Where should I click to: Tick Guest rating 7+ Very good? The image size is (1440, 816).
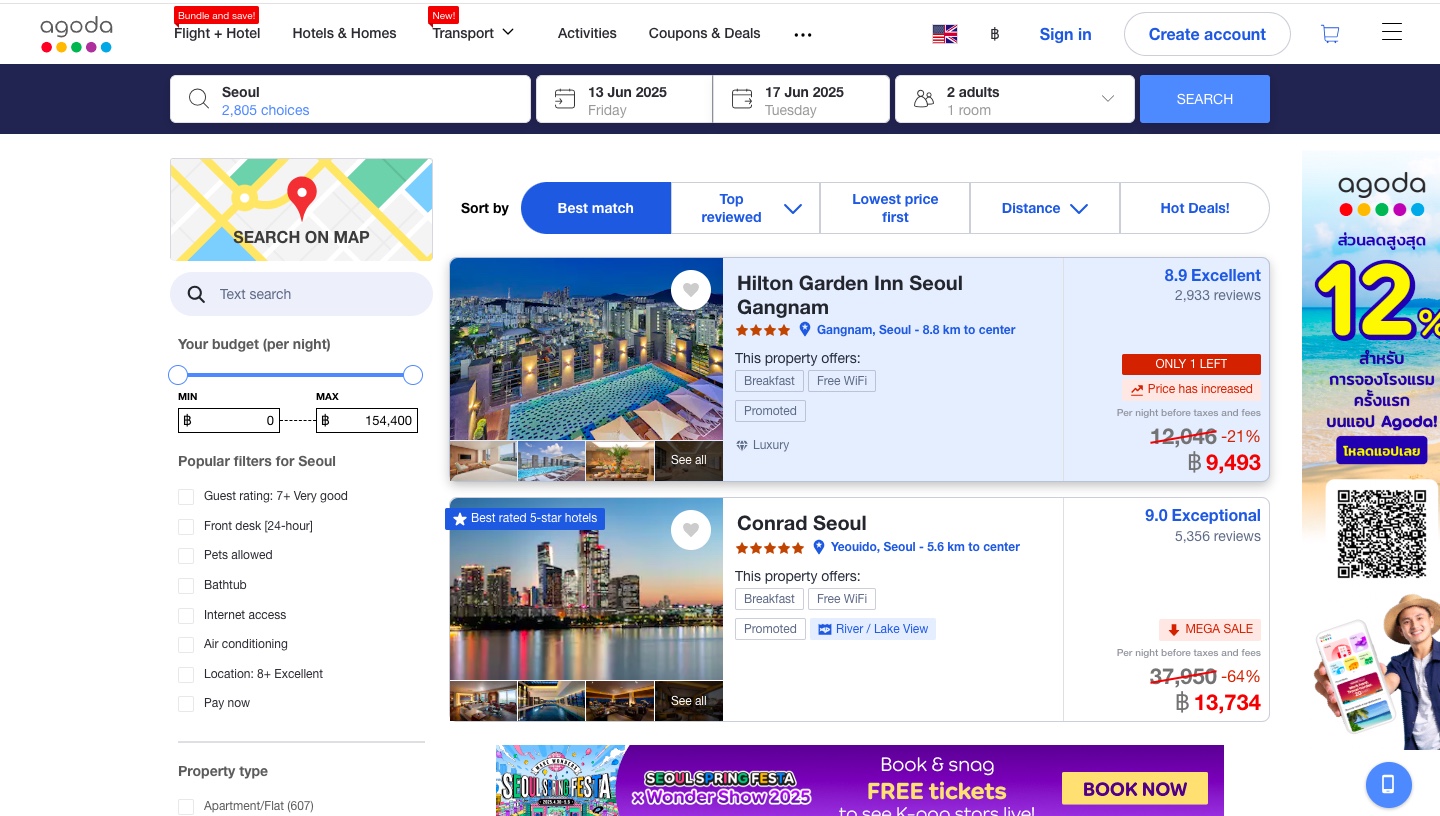186,496
